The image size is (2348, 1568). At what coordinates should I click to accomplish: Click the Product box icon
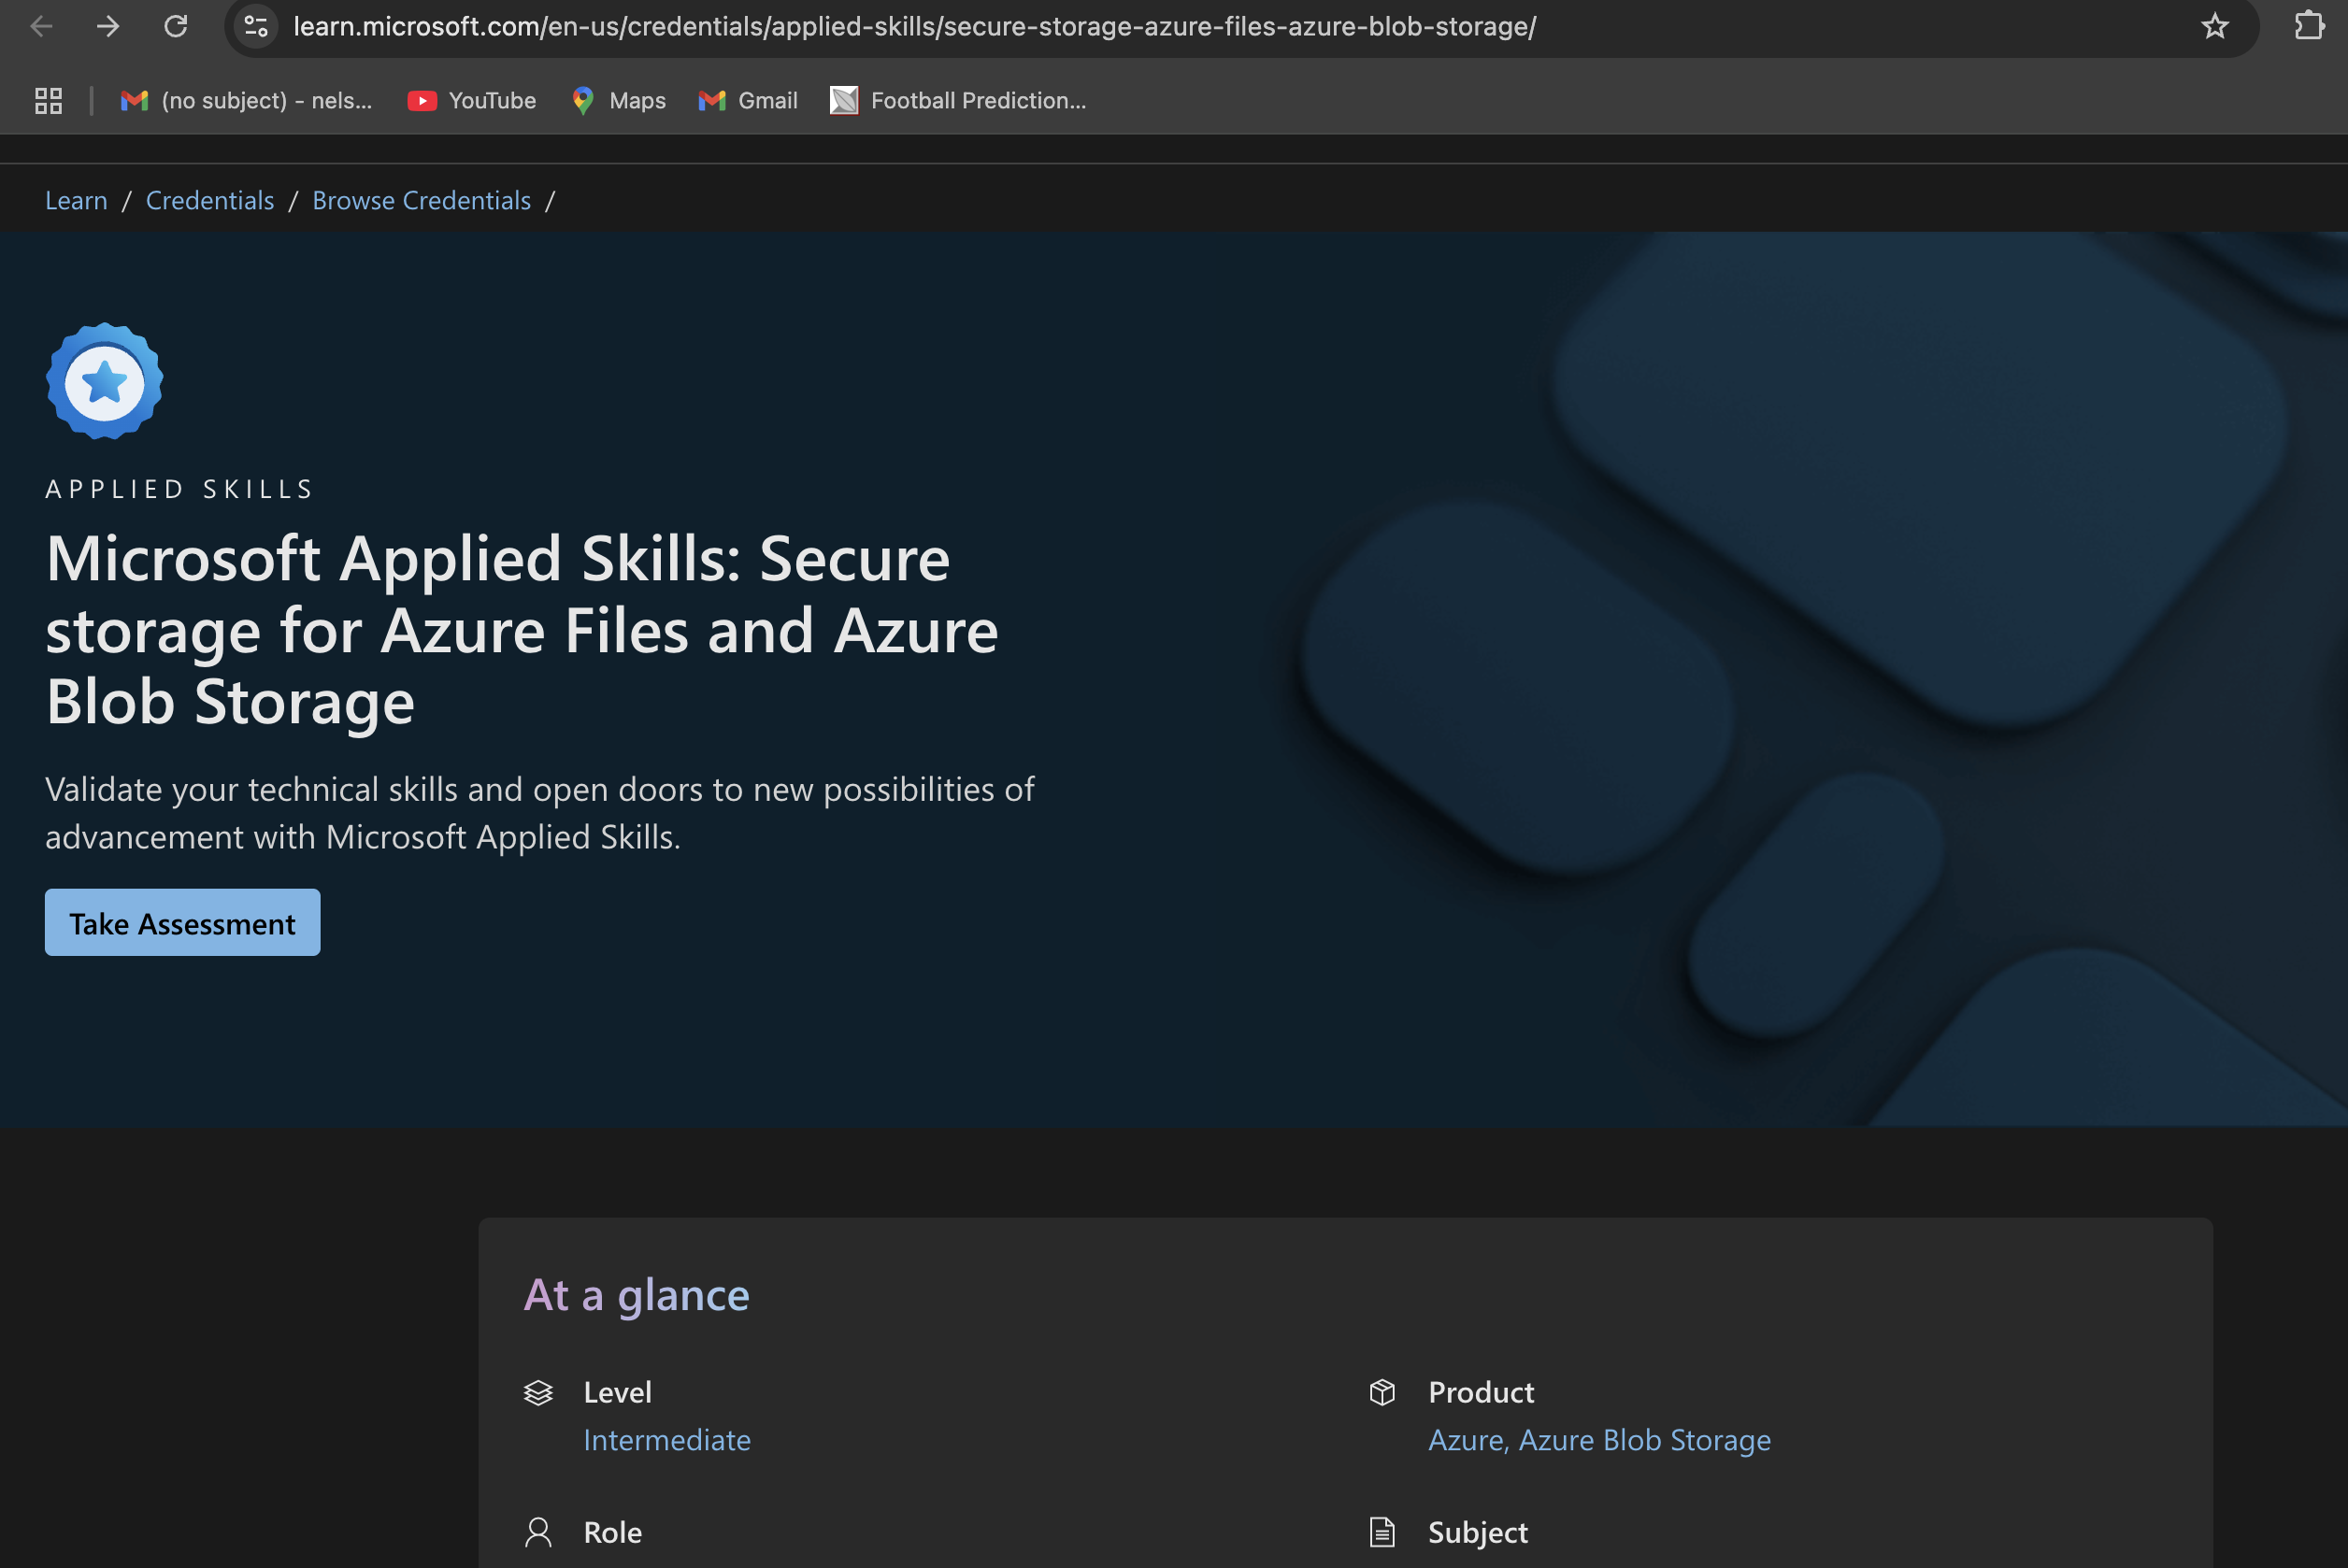1382,1392
